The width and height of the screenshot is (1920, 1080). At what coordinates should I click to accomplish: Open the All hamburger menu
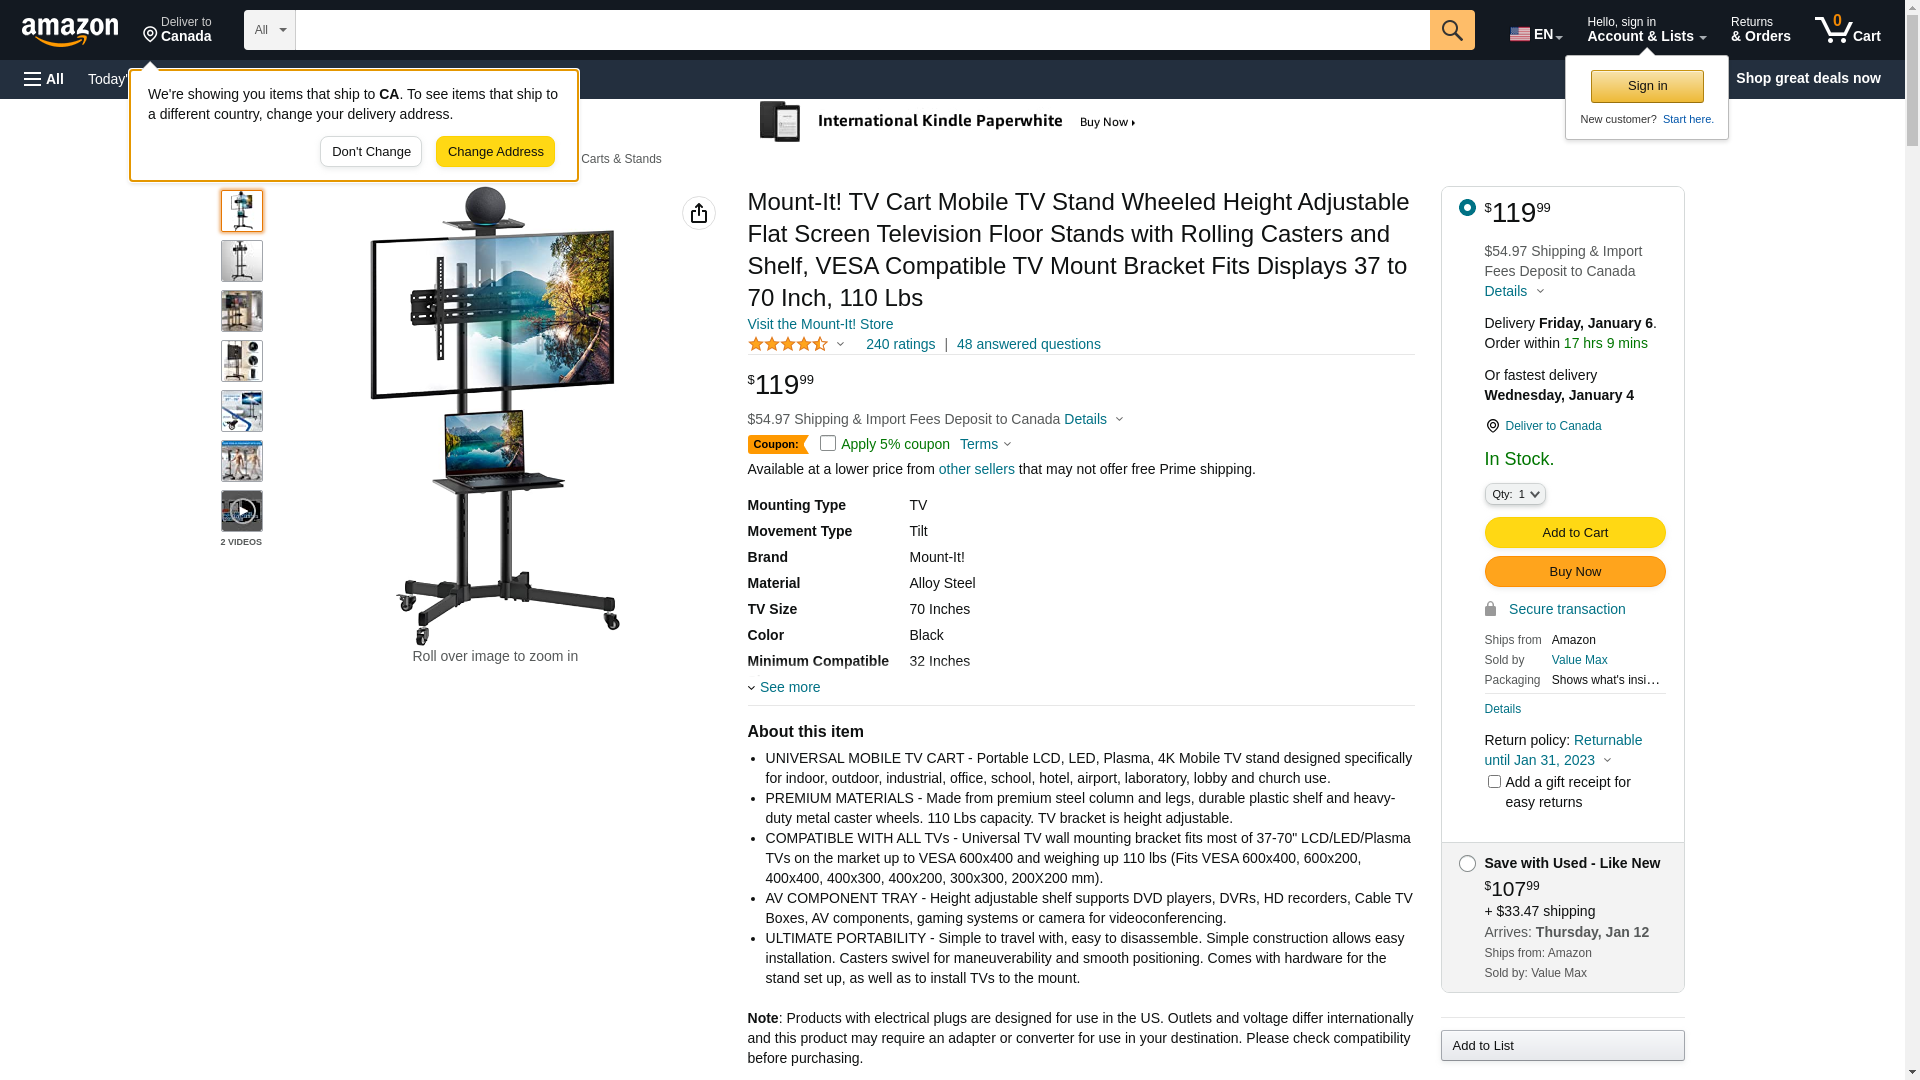click(44, 79)
